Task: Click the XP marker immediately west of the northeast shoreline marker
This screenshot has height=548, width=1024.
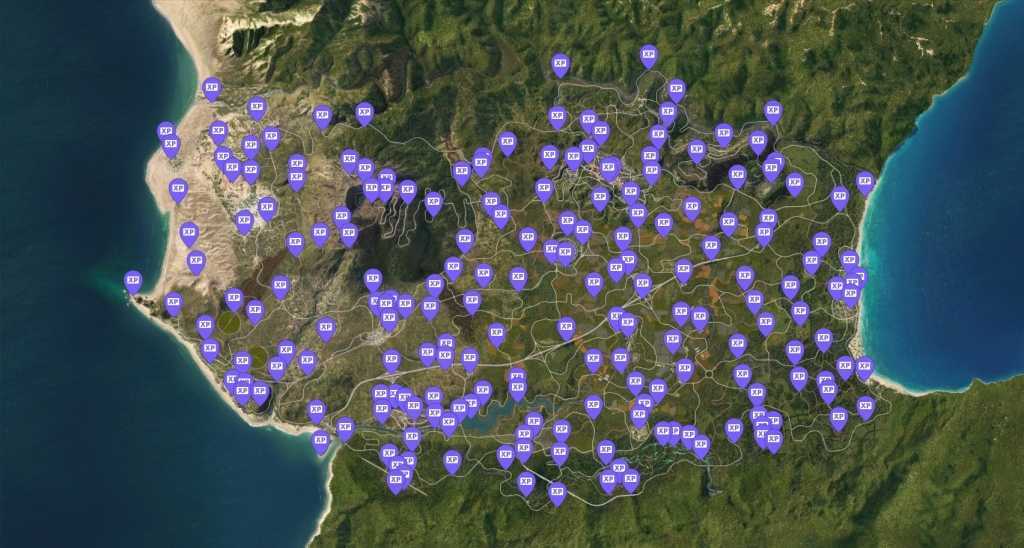Action: point(839,196)
